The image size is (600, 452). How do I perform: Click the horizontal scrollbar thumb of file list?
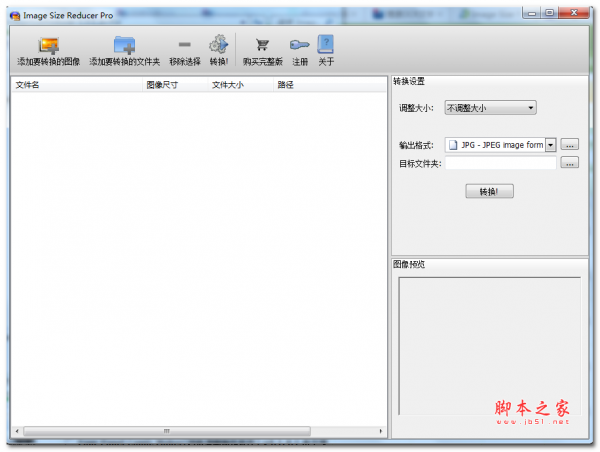click(x=167, y=431)
